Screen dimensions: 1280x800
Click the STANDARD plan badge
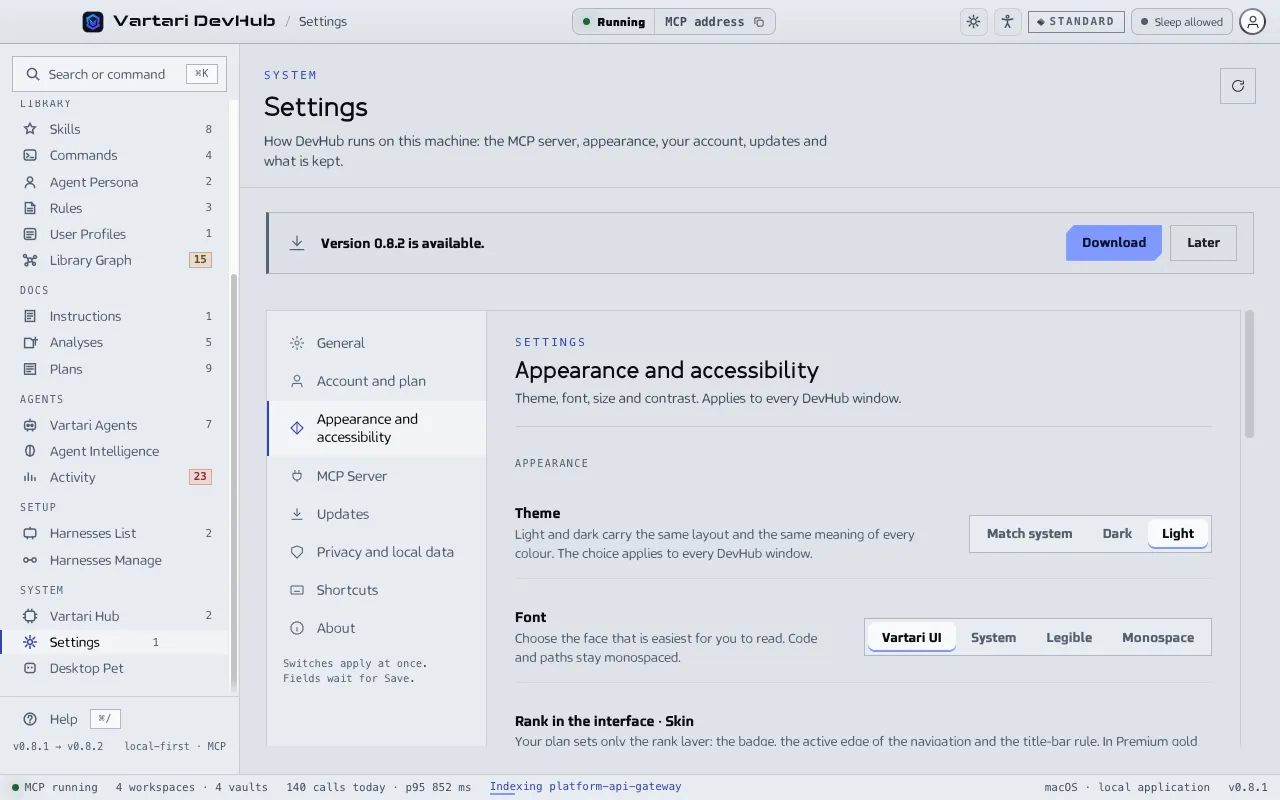click(x=1076, y=22)
